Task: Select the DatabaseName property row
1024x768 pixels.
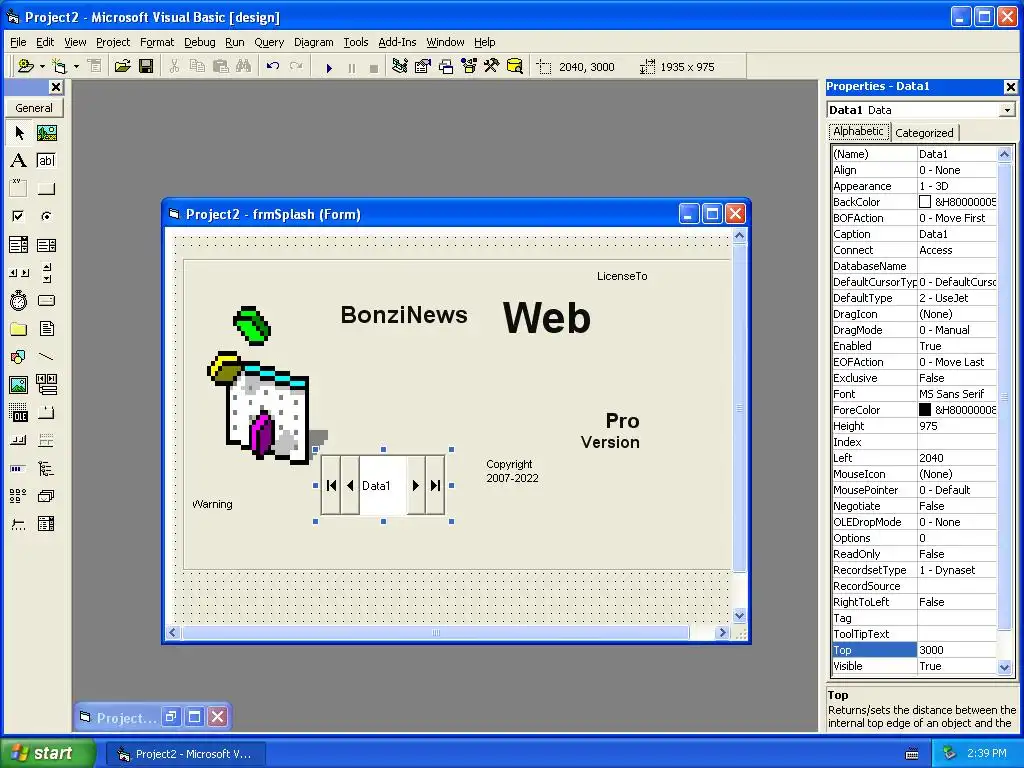Action: (x=914, y=266)
